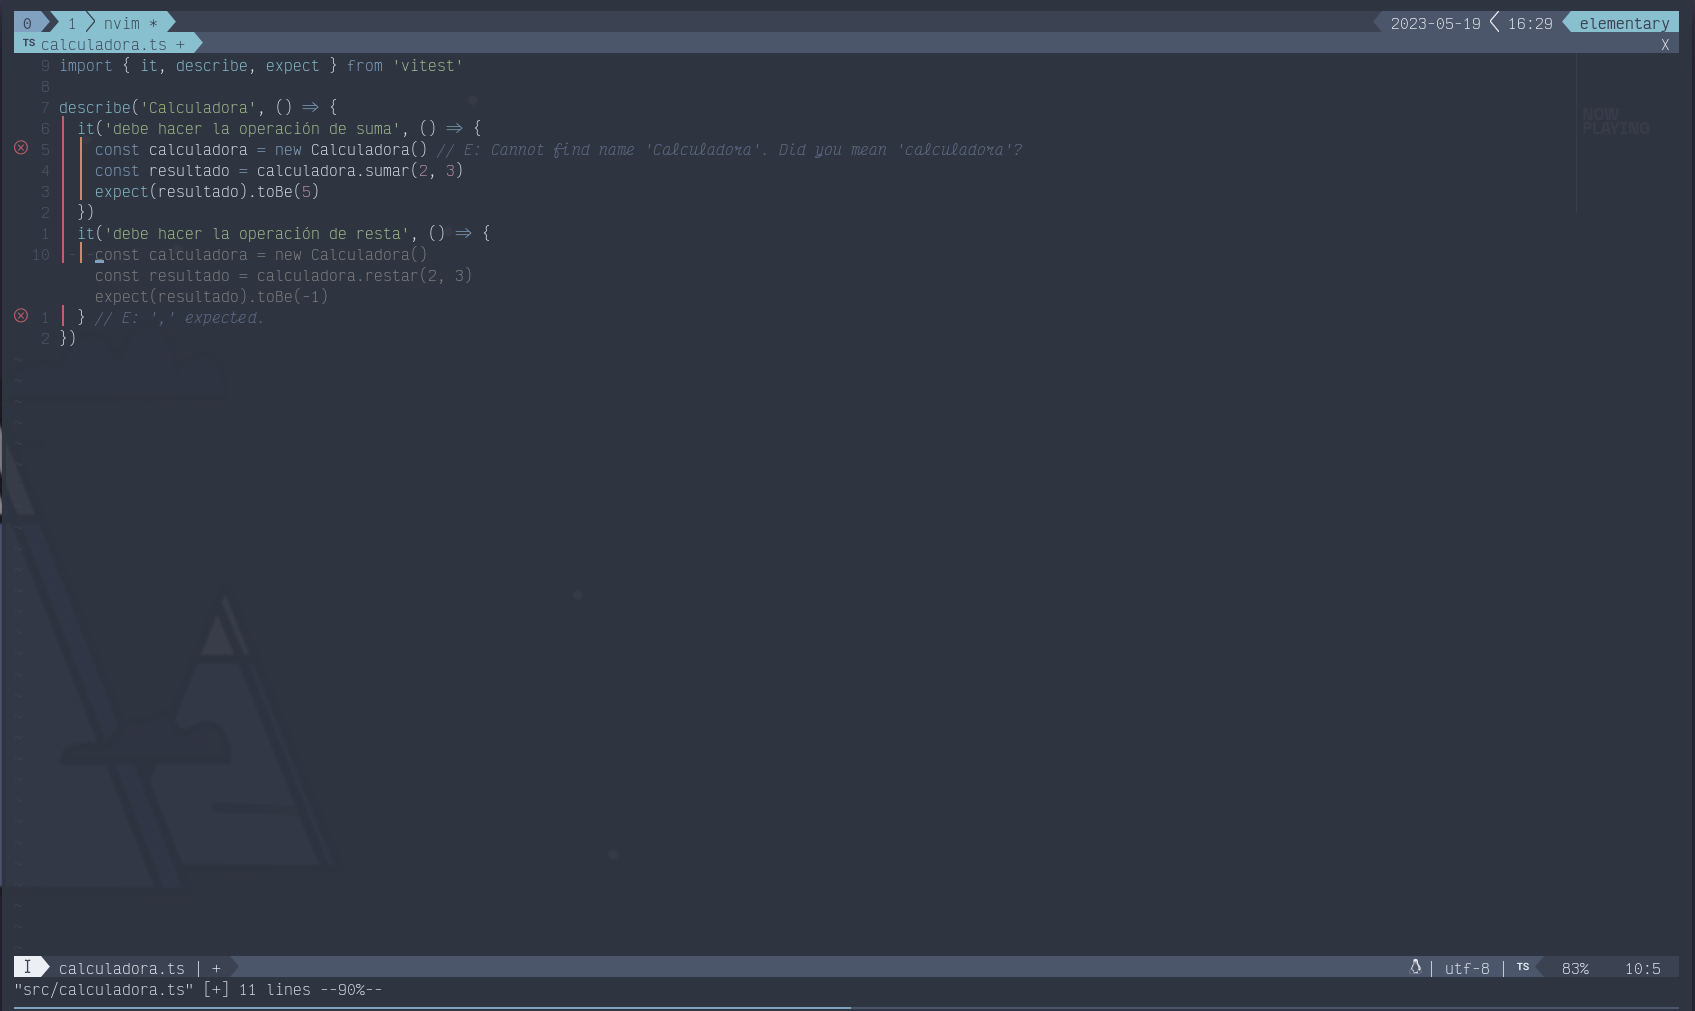Click the 2023-05-19 date in top bar
Viewport: 1695px width, 1011px height.
(1434, 23)
